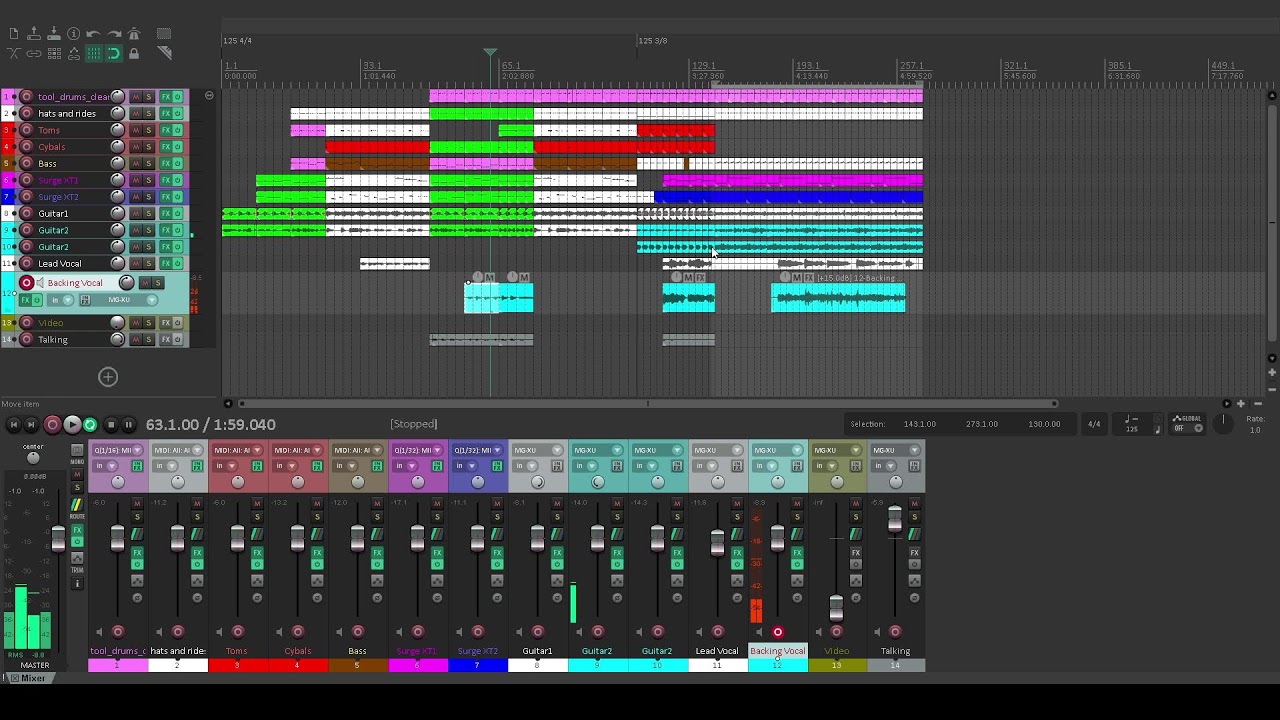Select Guitar1 name label in mixer
The image size is (1280, 720).
538,651
